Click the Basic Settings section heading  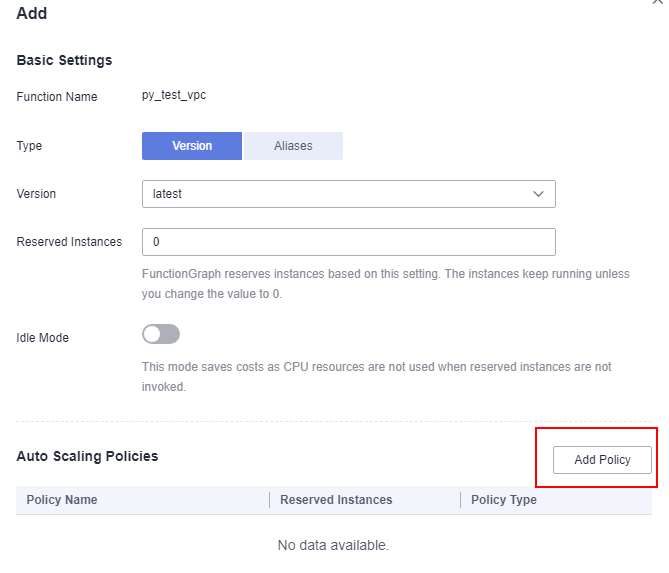(x=64, y=60)
